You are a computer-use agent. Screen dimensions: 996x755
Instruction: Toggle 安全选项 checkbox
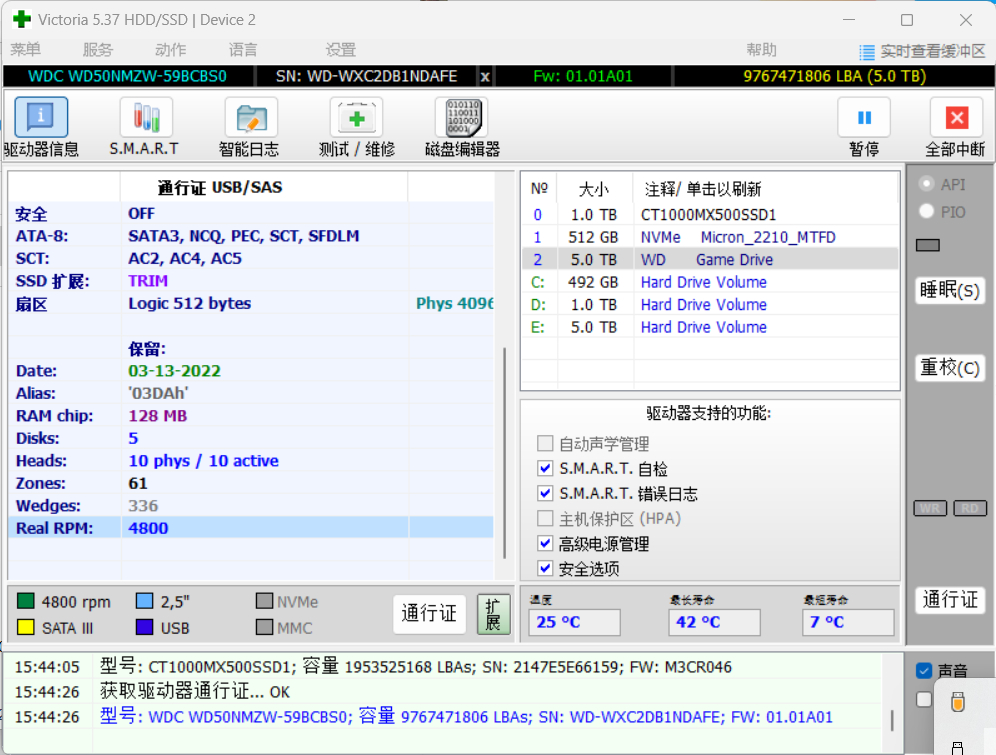click(x=545, y=568)
